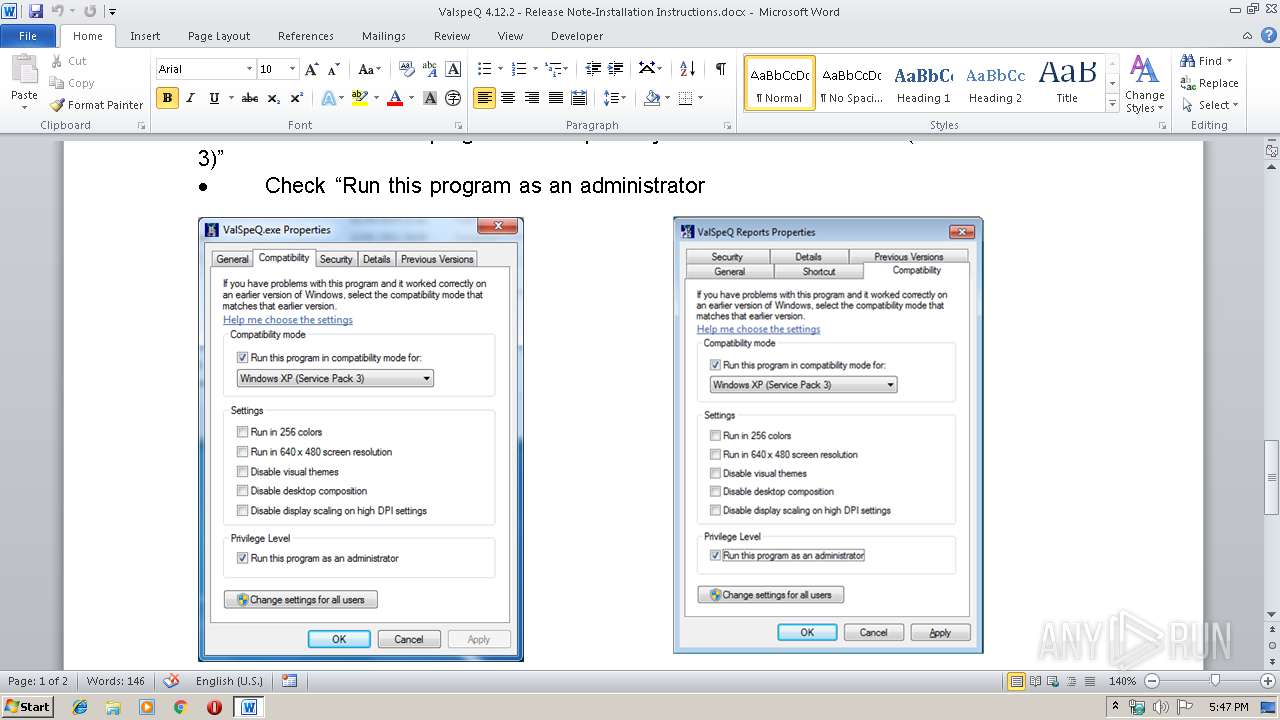Click the Replace icon in Editing group
This screenshot has width=1280, height=720.
1188,83
